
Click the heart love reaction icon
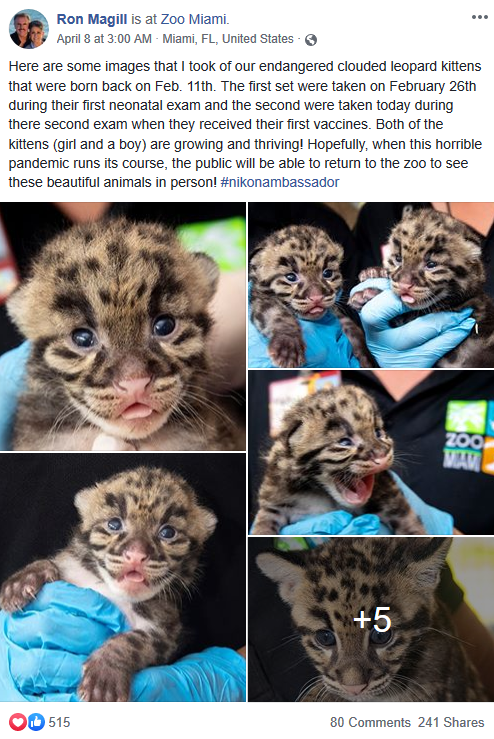coord(18,722)
